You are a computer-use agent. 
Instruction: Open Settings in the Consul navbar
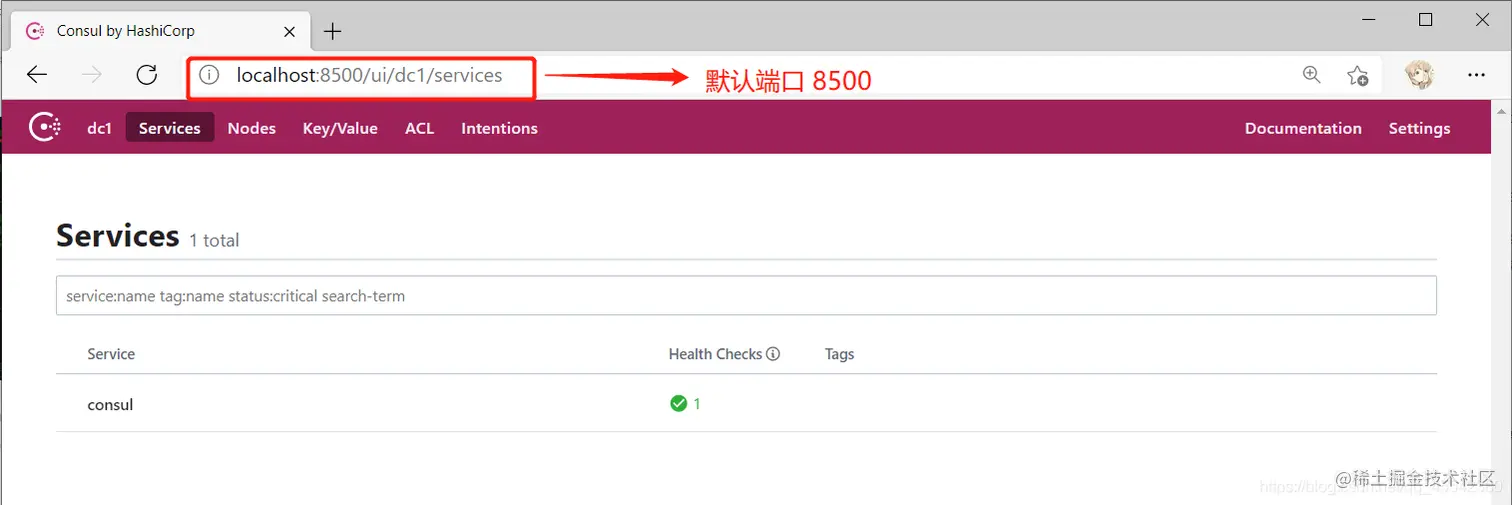(x=1419, y=128)
